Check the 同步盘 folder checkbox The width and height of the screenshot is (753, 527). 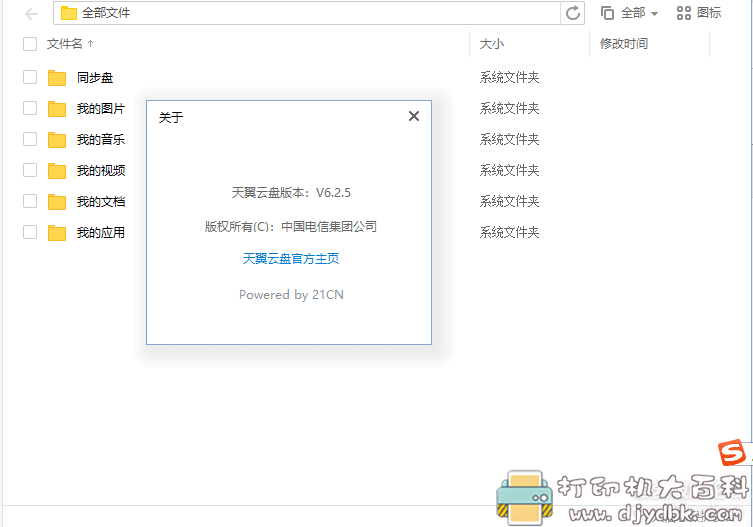(30, 77)
